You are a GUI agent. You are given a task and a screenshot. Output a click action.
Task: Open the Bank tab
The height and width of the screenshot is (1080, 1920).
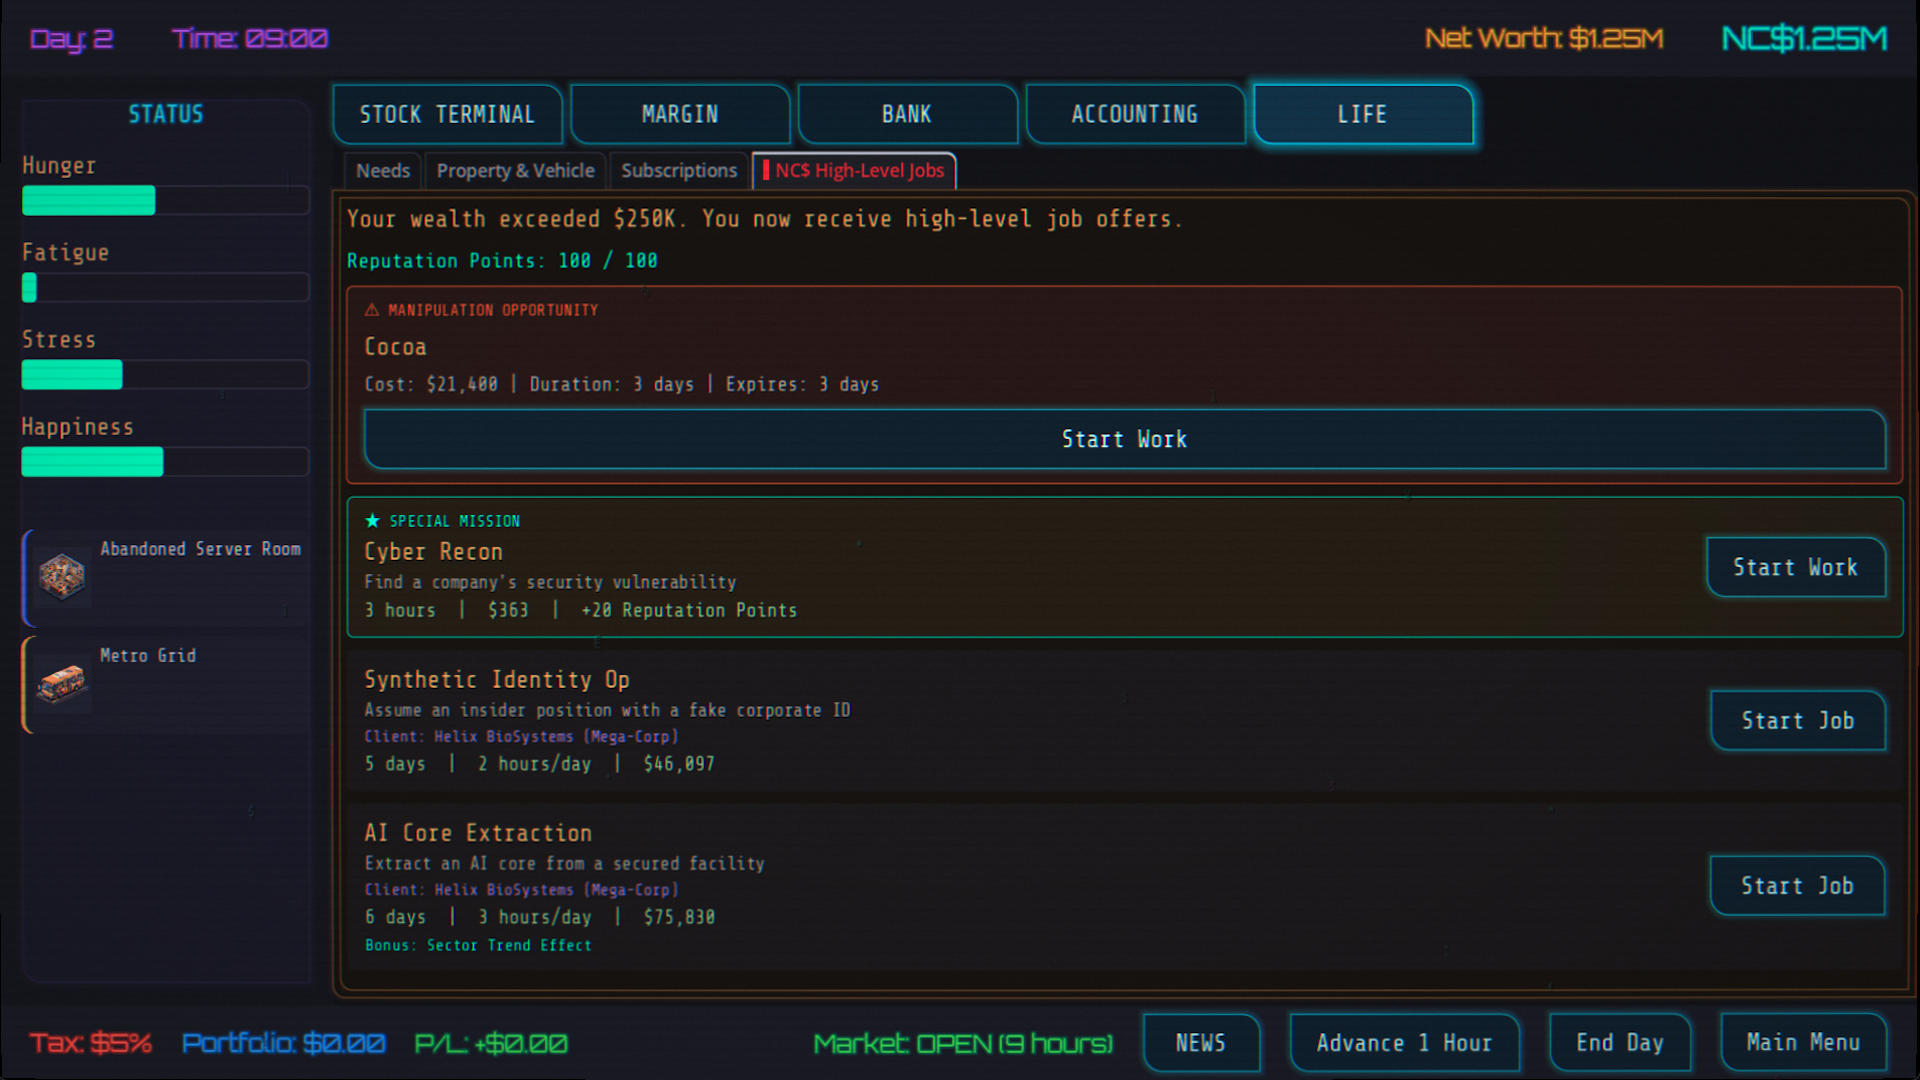pos(907,115)
